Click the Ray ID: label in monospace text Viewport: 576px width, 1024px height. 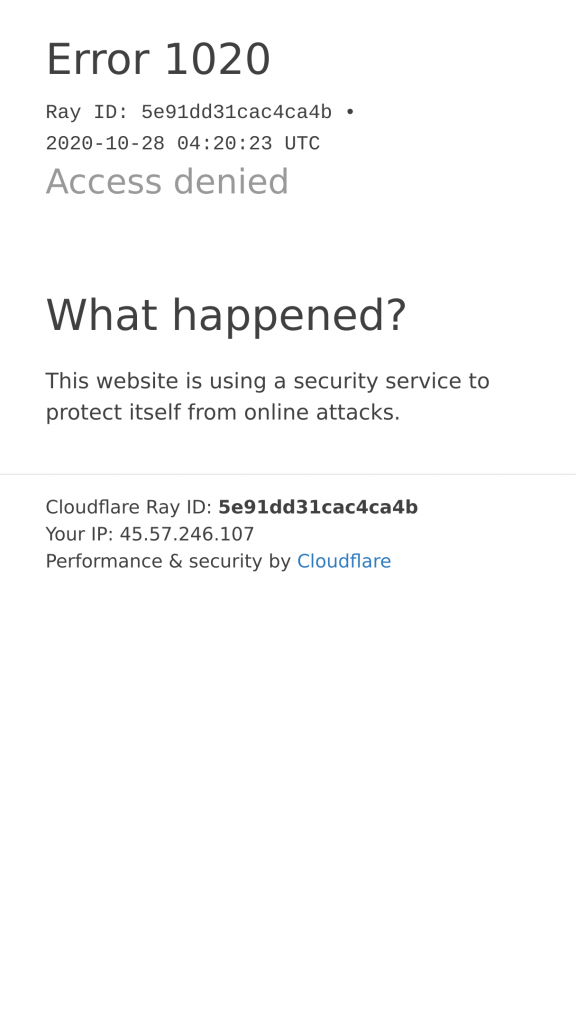87,112
